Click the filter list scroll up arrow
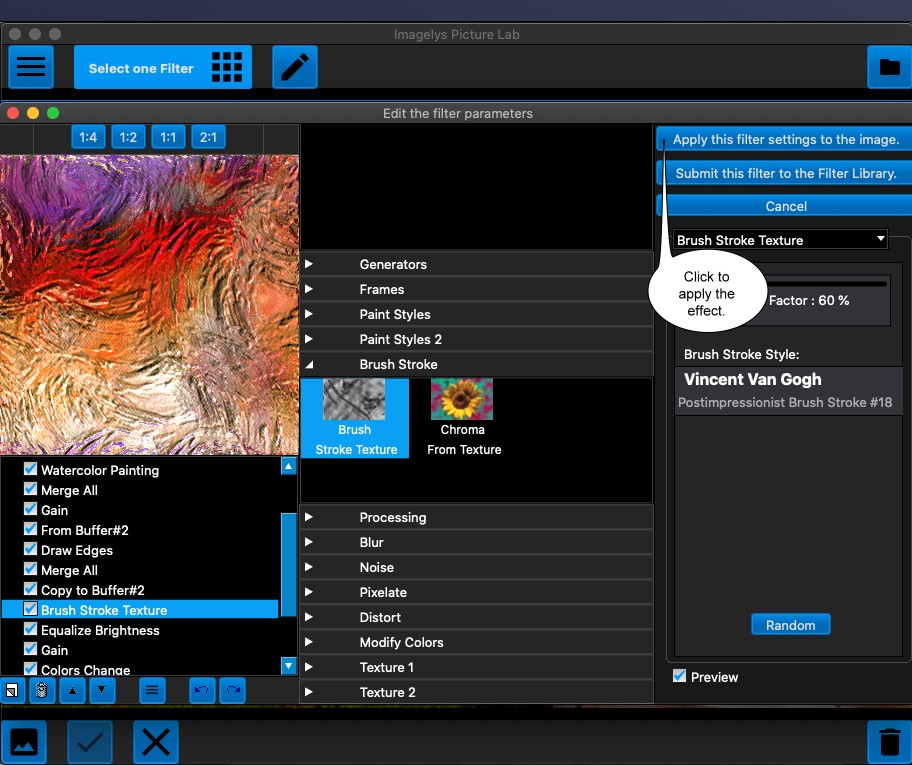This screenshot has height=765, width=912. click(288, 466)
